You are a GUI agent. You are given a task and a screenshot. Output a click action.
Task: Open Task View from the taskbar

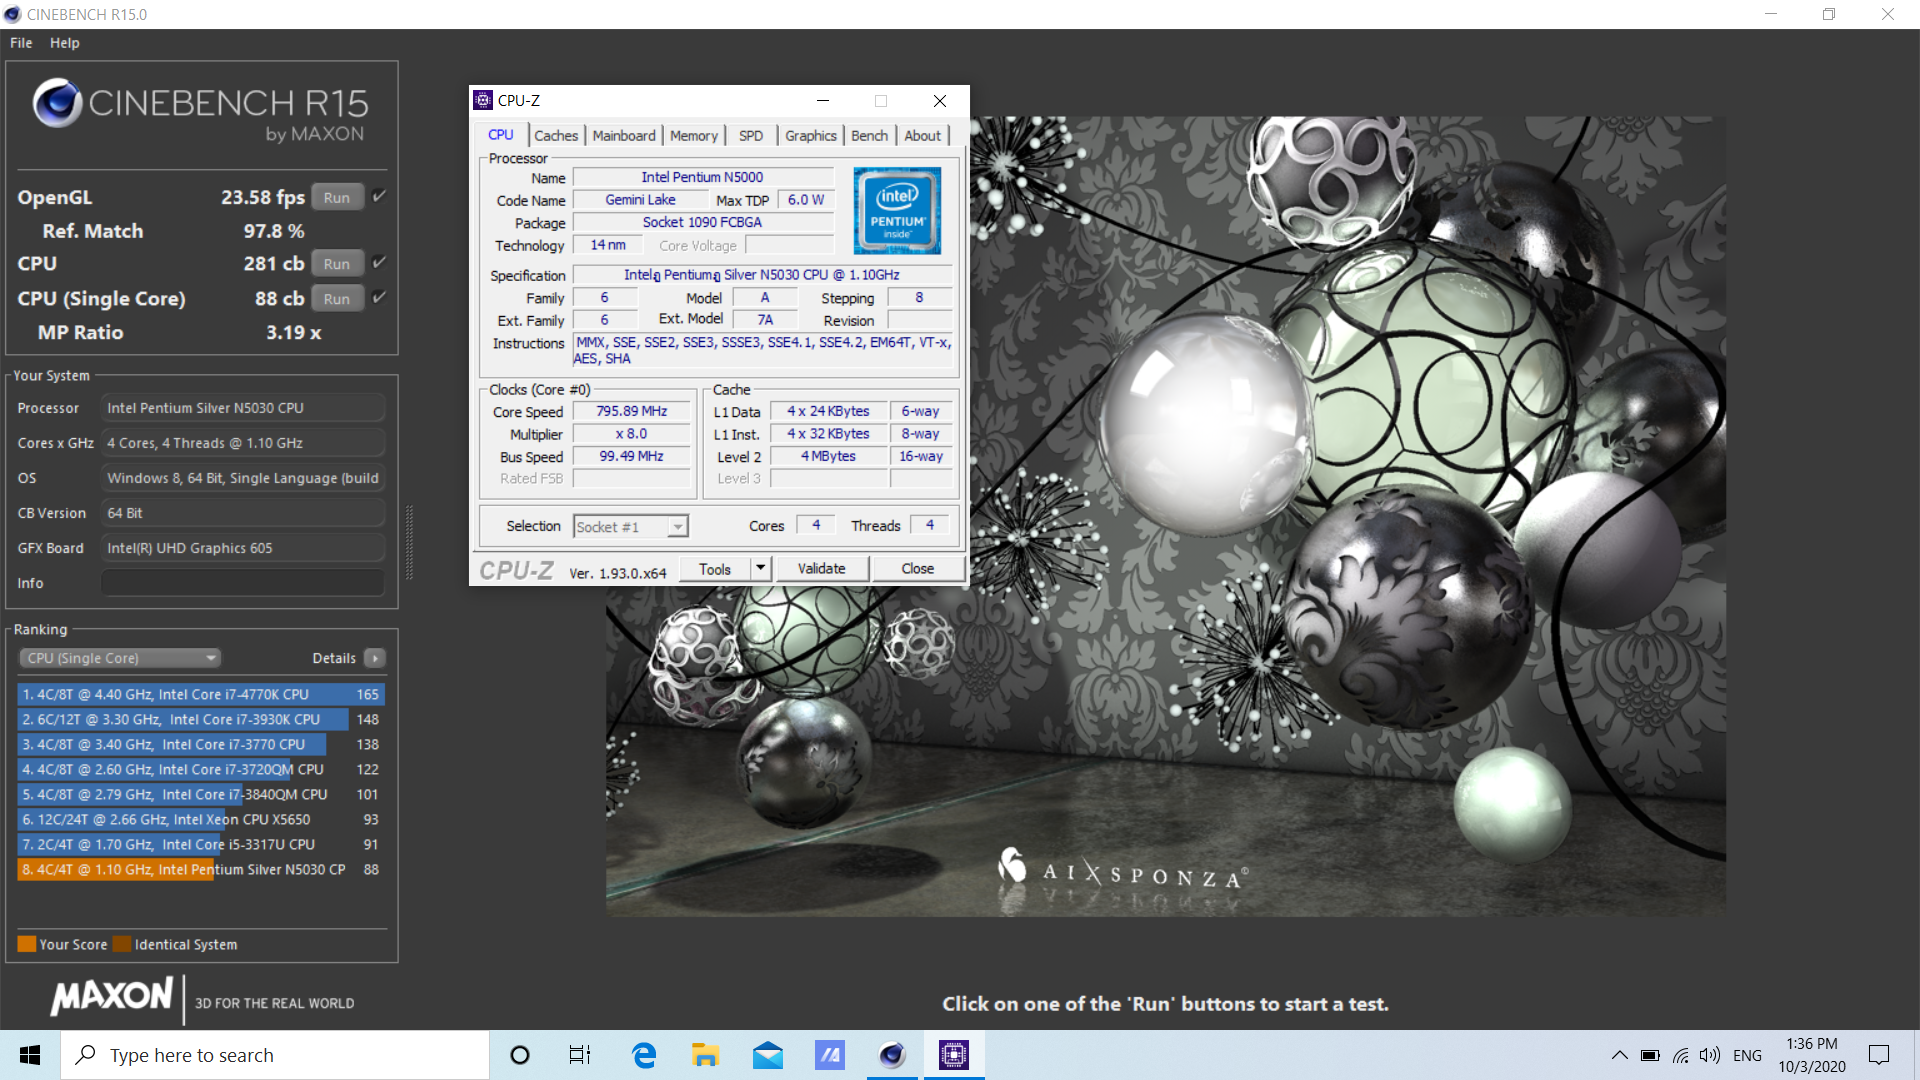[580, 1055]
